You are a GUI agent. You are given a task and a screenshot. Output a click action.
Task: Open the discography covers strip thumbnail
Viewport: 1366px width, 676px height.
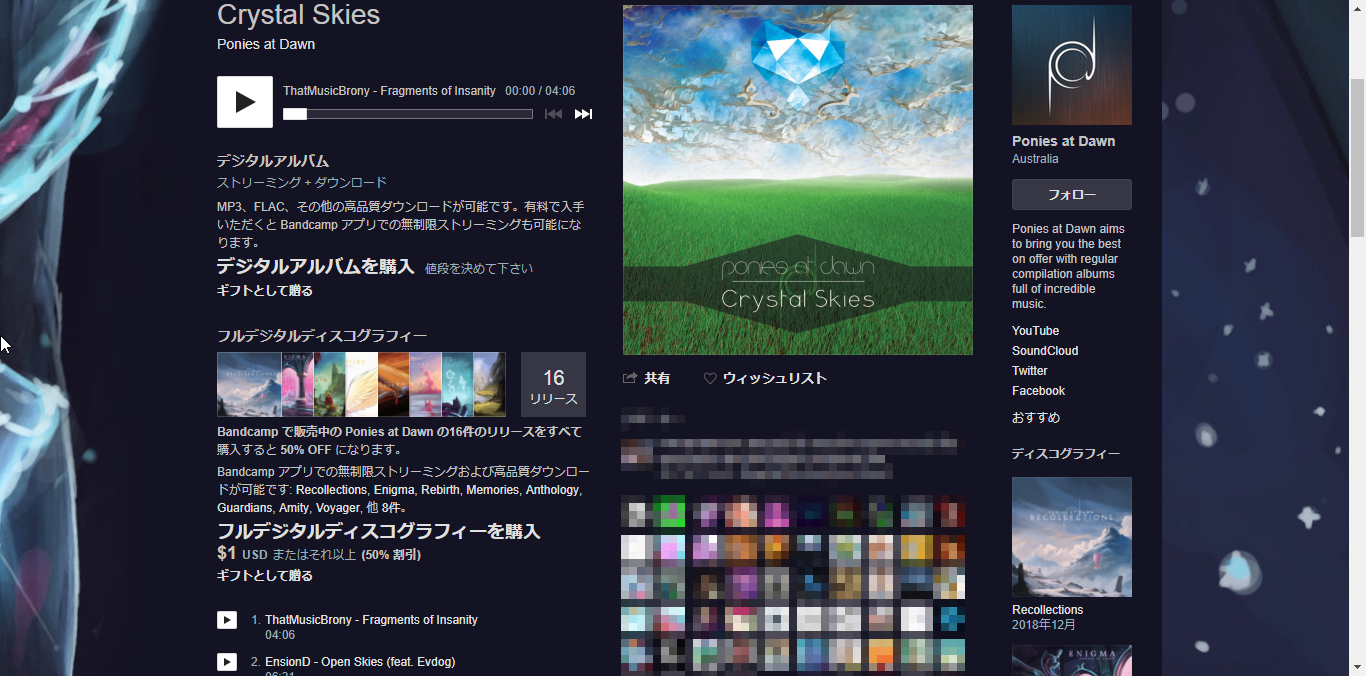pos(361,385)
